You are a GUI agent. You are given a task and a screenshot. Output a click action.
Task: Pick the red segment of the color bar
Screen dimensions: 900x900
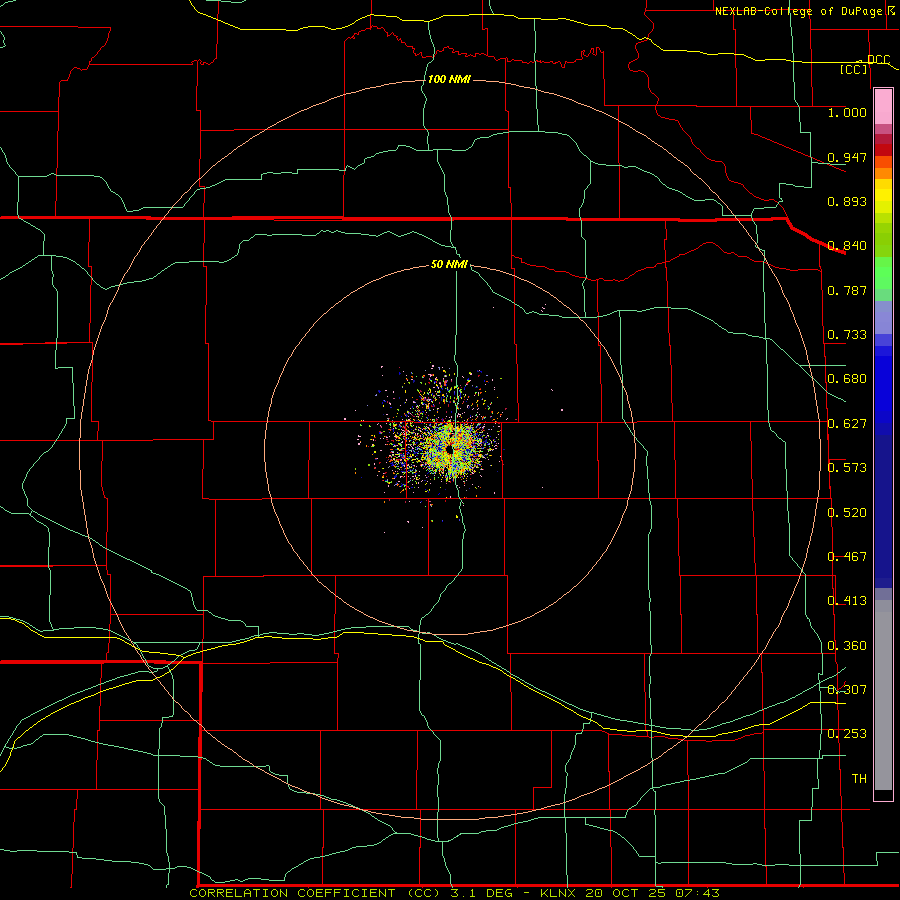(883, 150)
